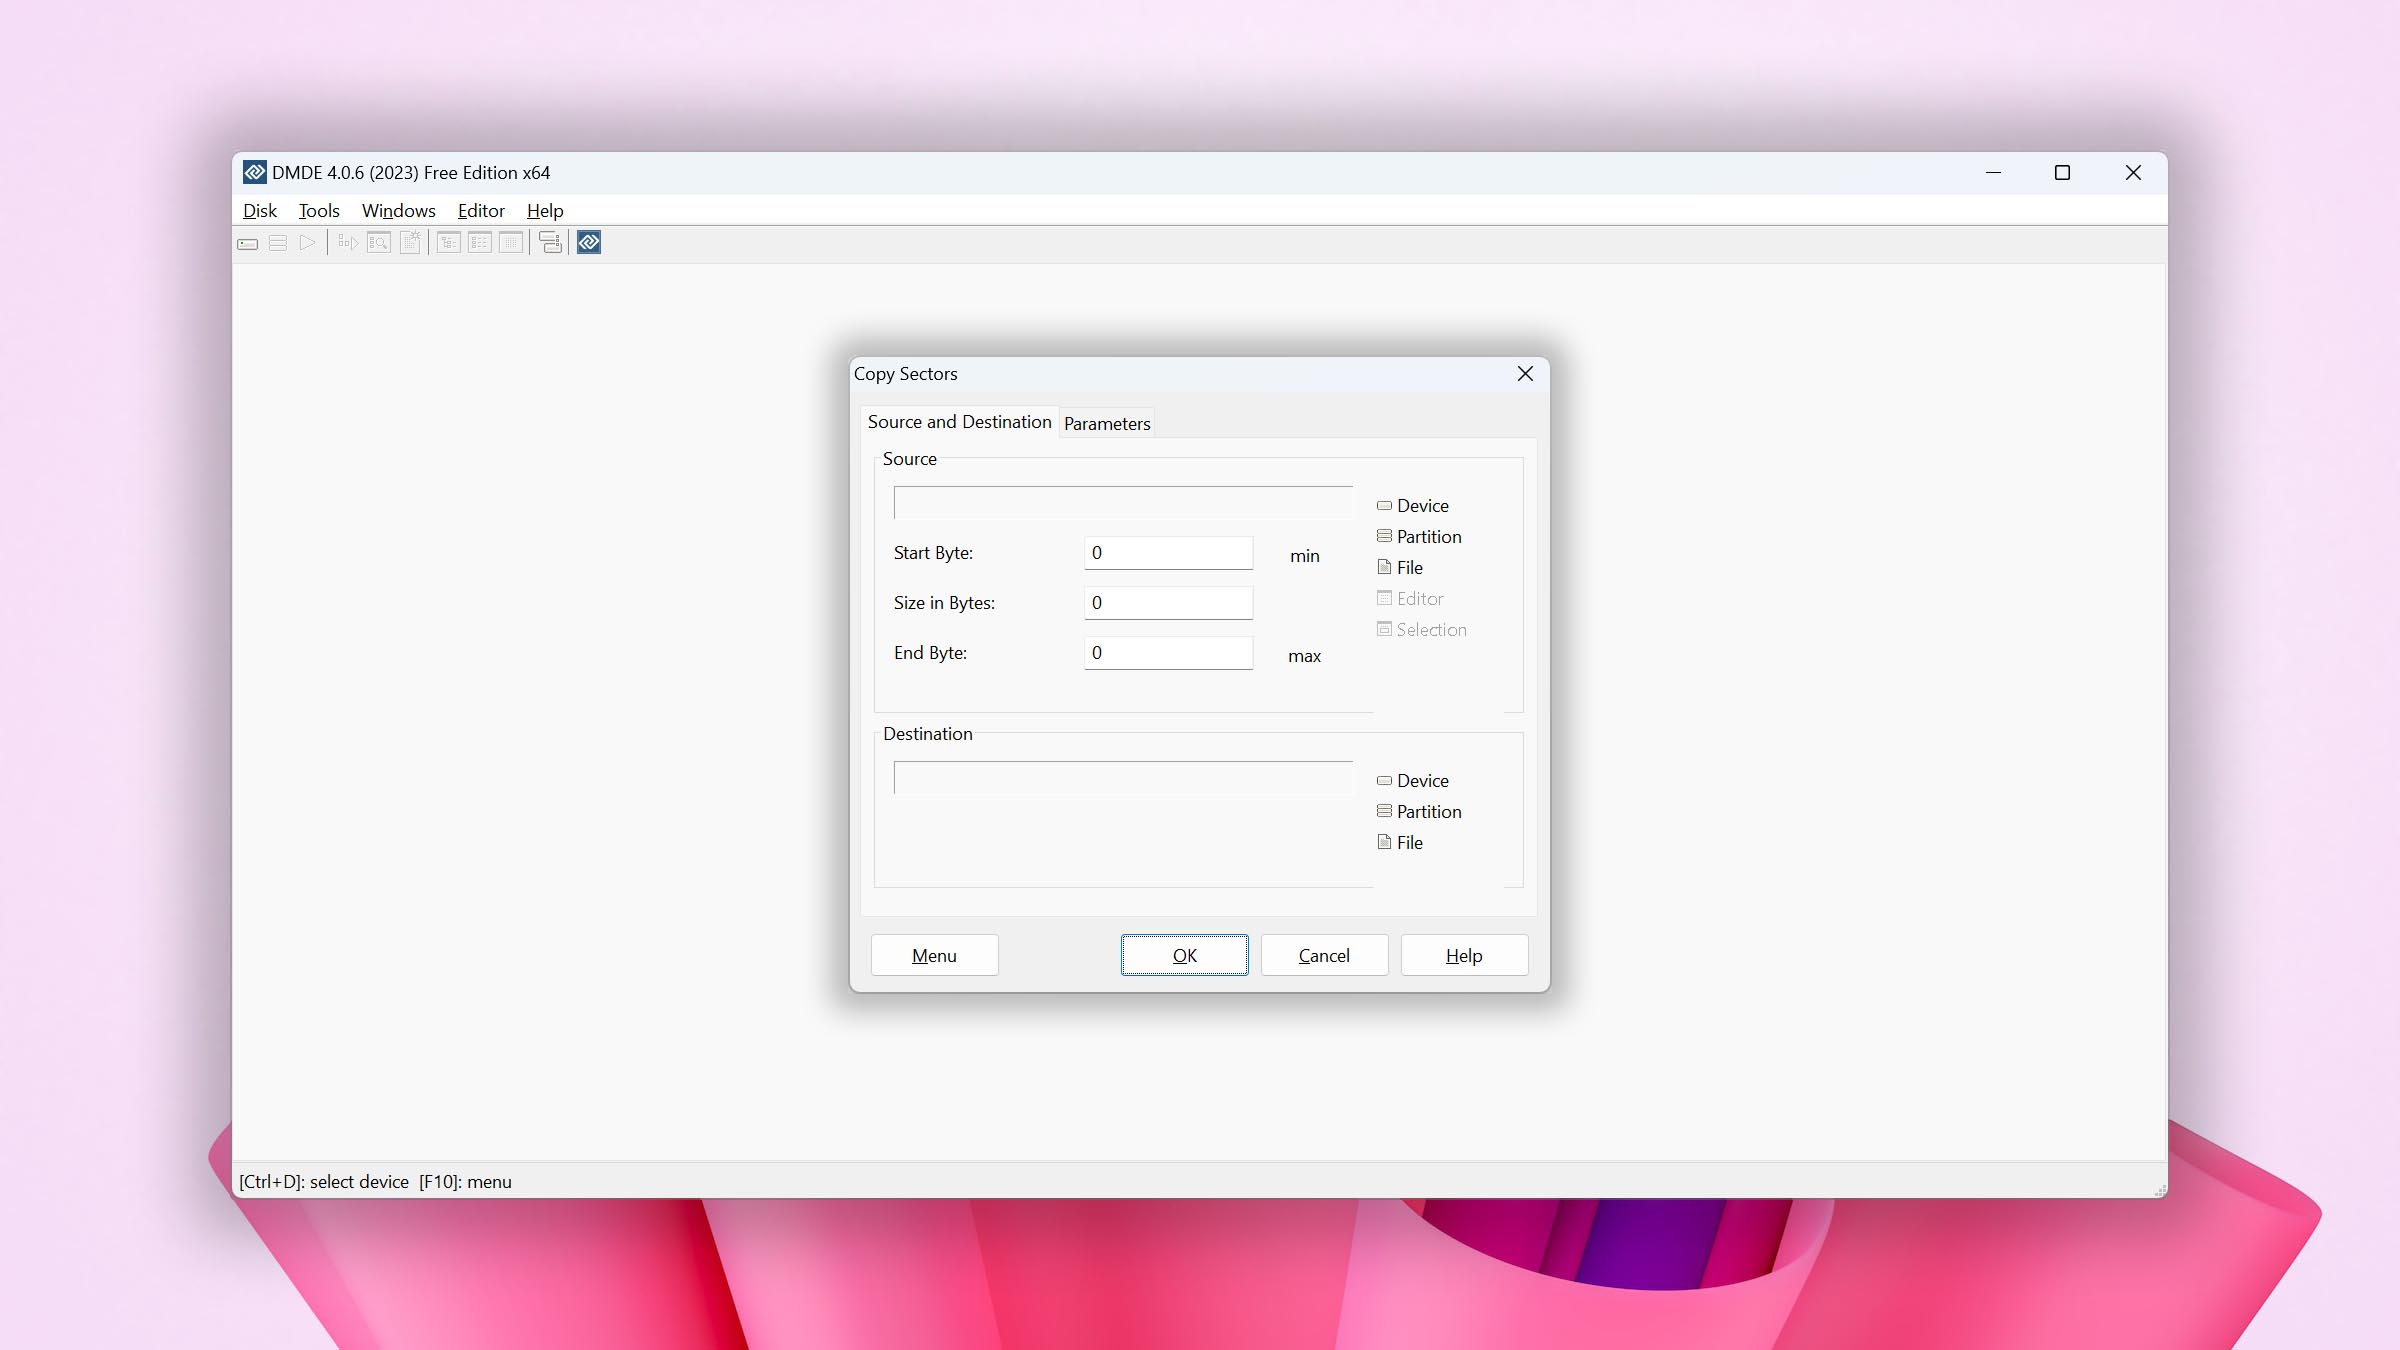Screen dimensions: 2400x1350
Task: Switch to the Parameters tab
Action: coord(1107,424)
